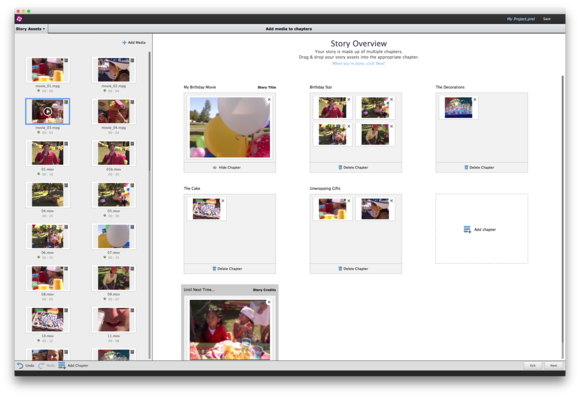The height and width of the screenshot is (397, 580).
Task: Select the movie_02.mpg asset thumbnail
Action: tap(114, 70)
